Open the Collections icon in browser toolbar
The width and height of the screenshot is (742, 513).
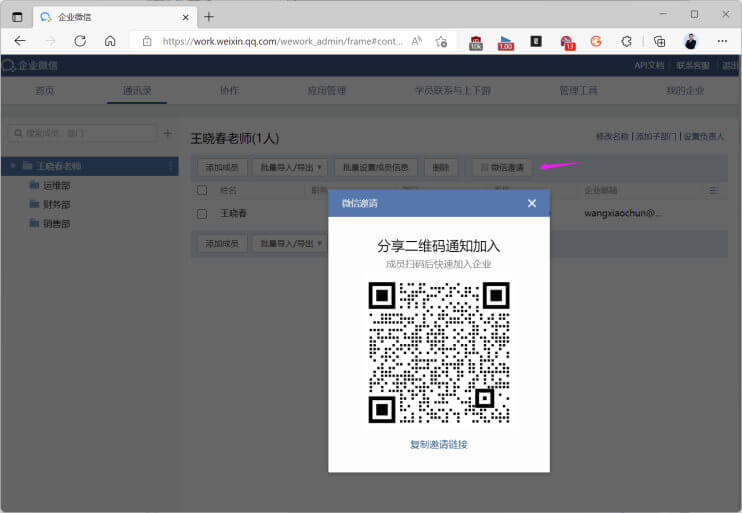[x=659, y=41]
